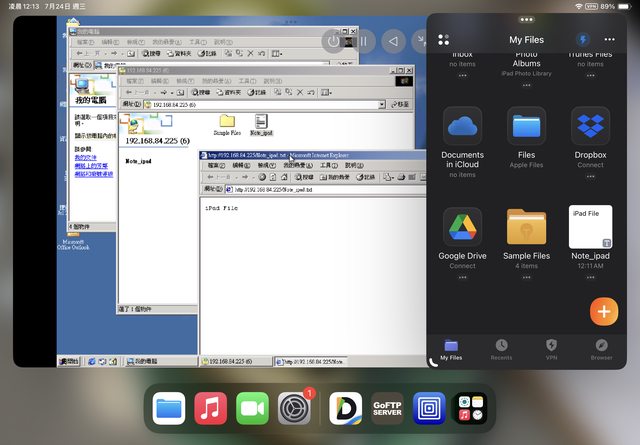Pause the remote session overlay control
640x445 pixels.
(x=364, y=41)
